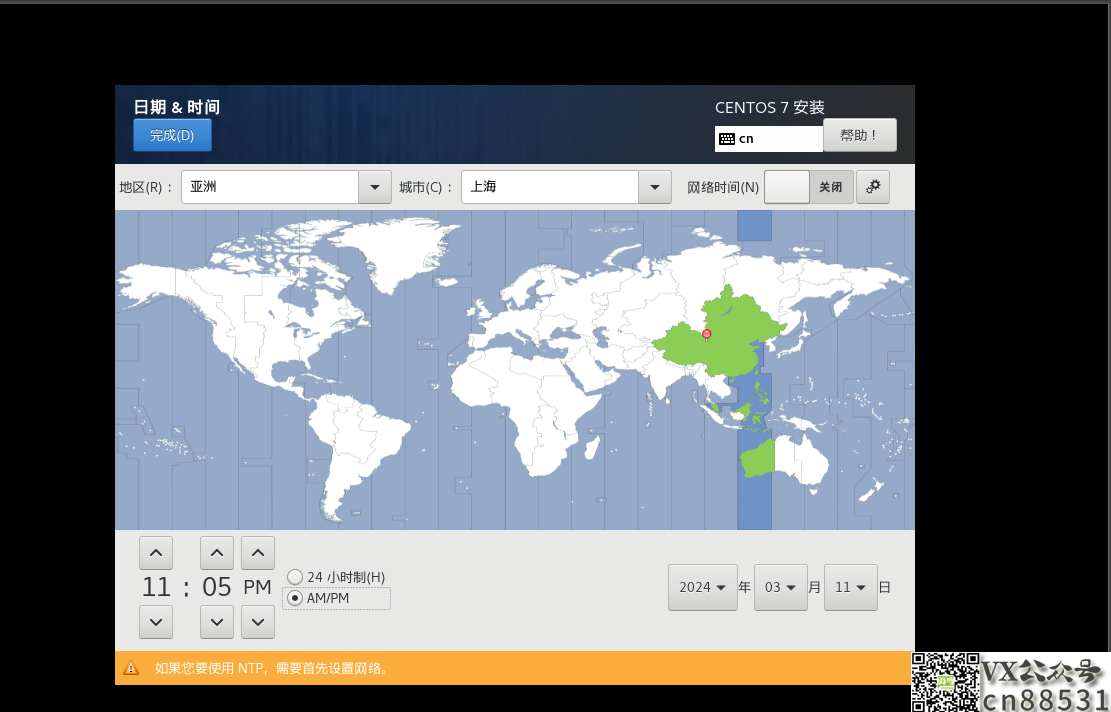Open NTP settings gear icon

[x=872, y=187]
